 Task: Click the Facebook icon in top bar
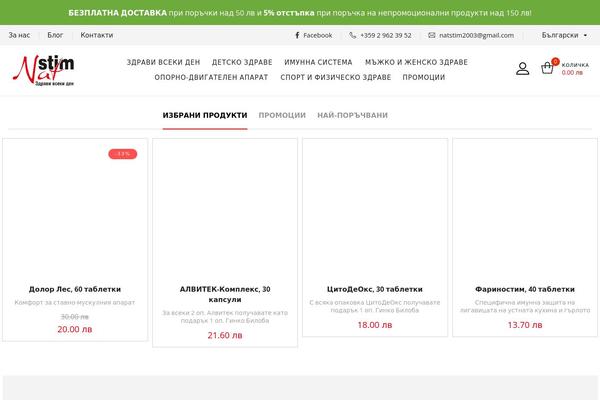coord(297,35)
